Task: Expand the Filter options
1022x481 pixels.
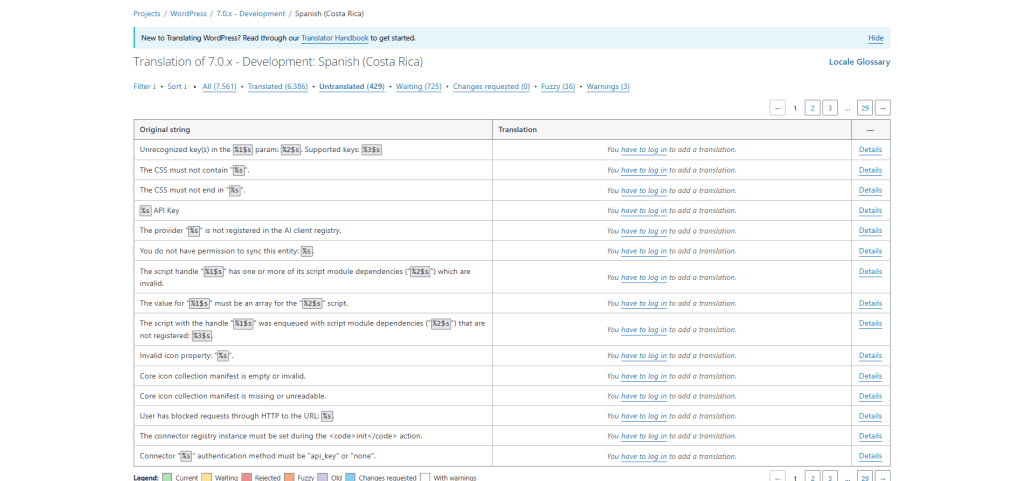Action: click(x=145, y=87)
